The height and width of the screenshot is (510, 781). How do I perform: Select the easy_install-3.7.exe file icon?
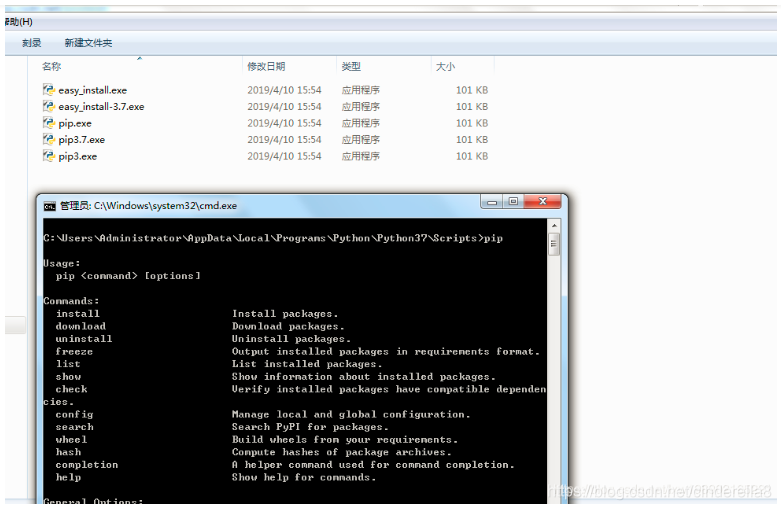(48, 106)
